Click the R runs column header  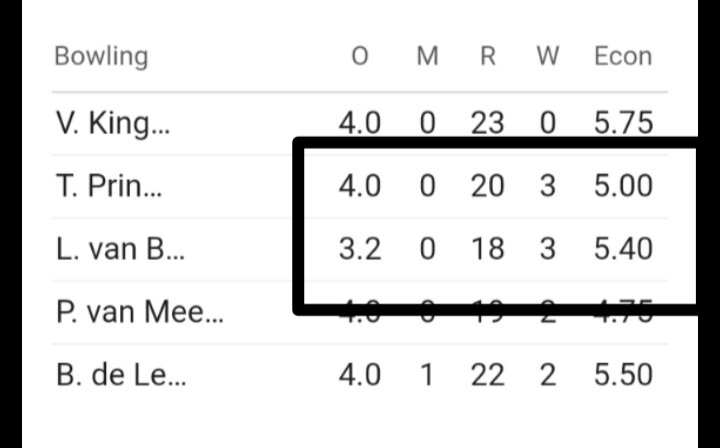[487, 56]
